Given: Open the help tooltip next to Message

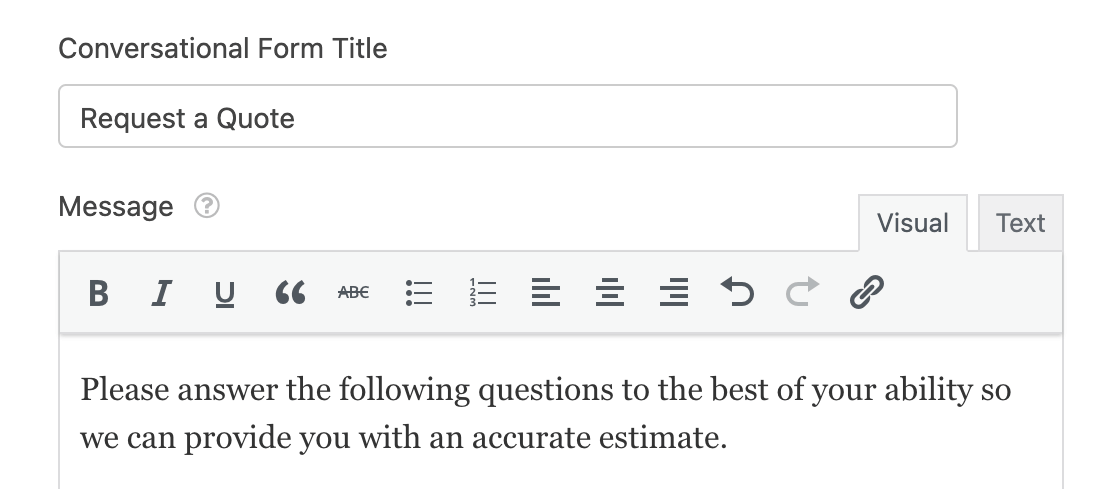Looking at the screenshot, I should click(207, 206).
